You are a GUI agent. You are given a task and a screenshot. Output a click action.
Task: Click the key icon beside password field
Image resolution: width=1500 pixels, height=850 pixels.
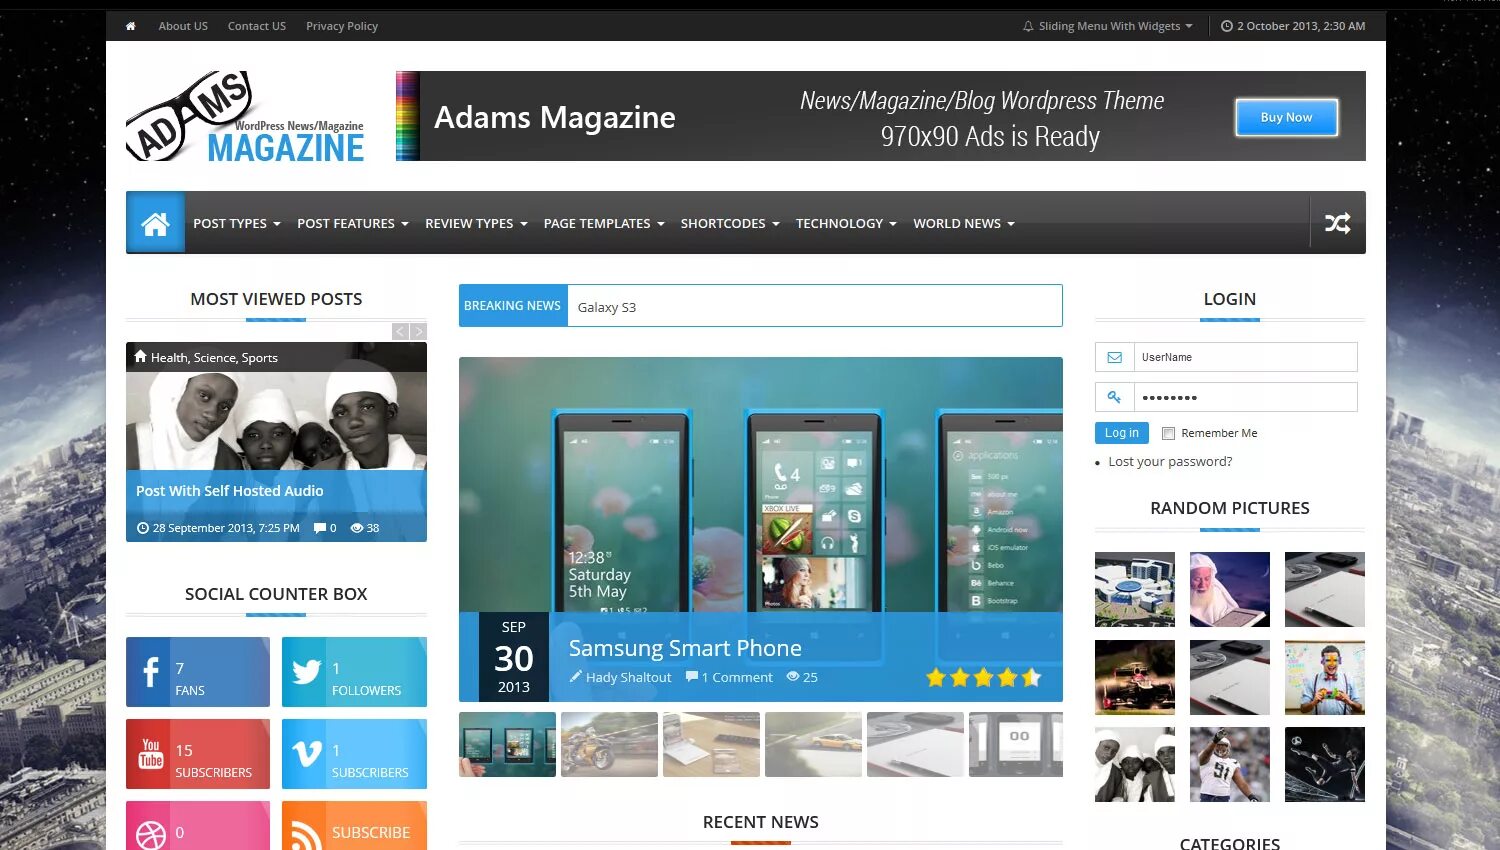click(1115, 397)
